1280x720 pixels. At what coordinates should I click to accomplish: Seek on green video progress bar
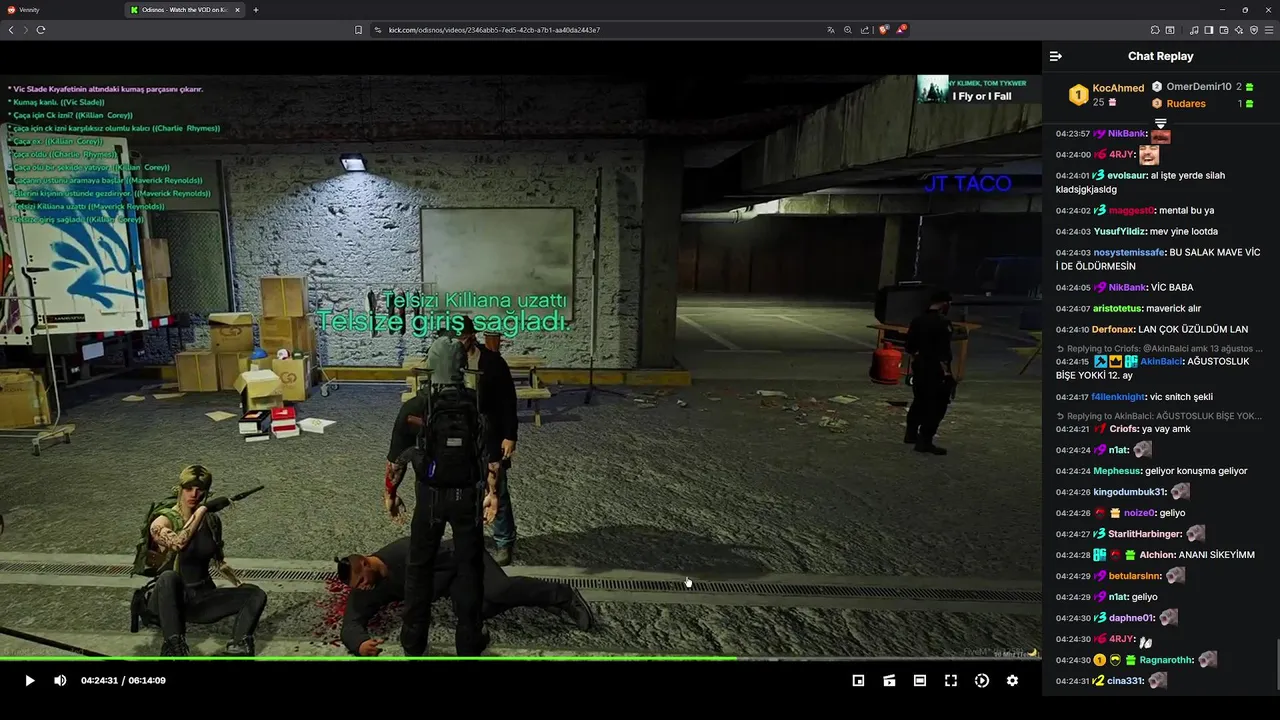(x=520, y=658)
